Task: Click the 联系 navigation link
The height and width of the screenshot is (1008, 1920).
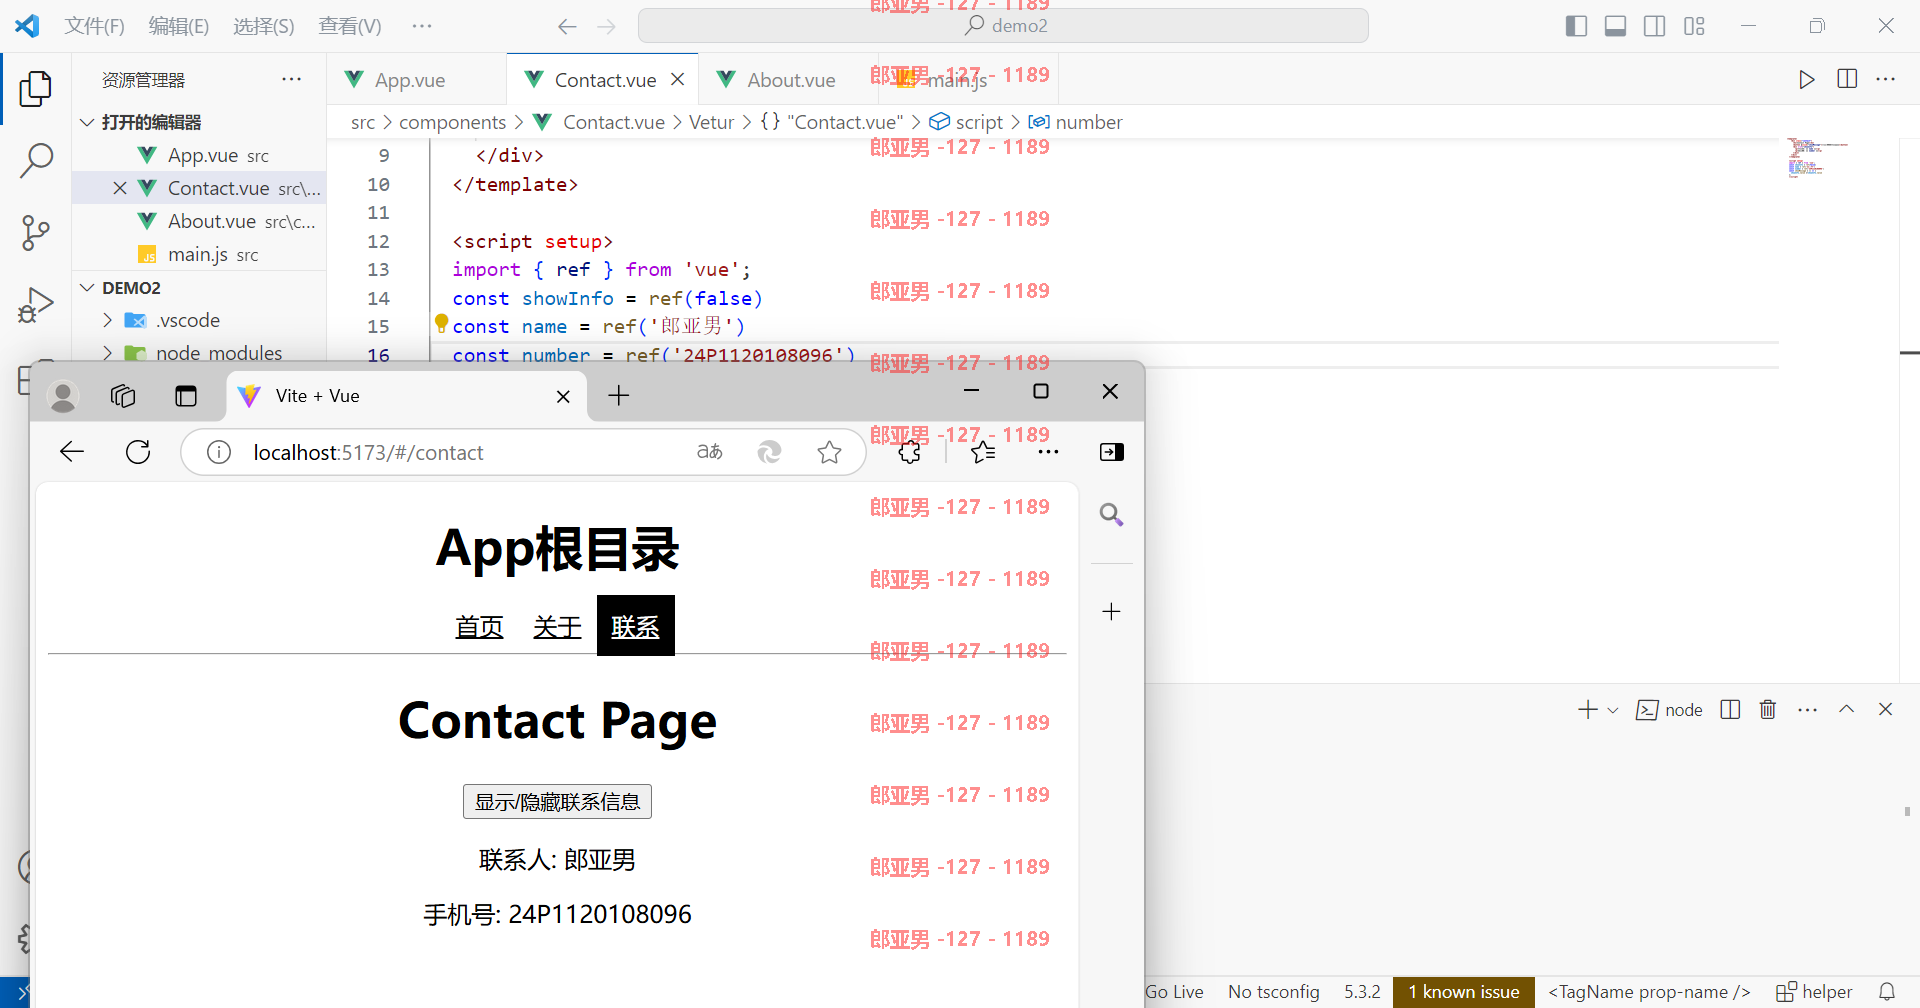Action: (636, 626)
